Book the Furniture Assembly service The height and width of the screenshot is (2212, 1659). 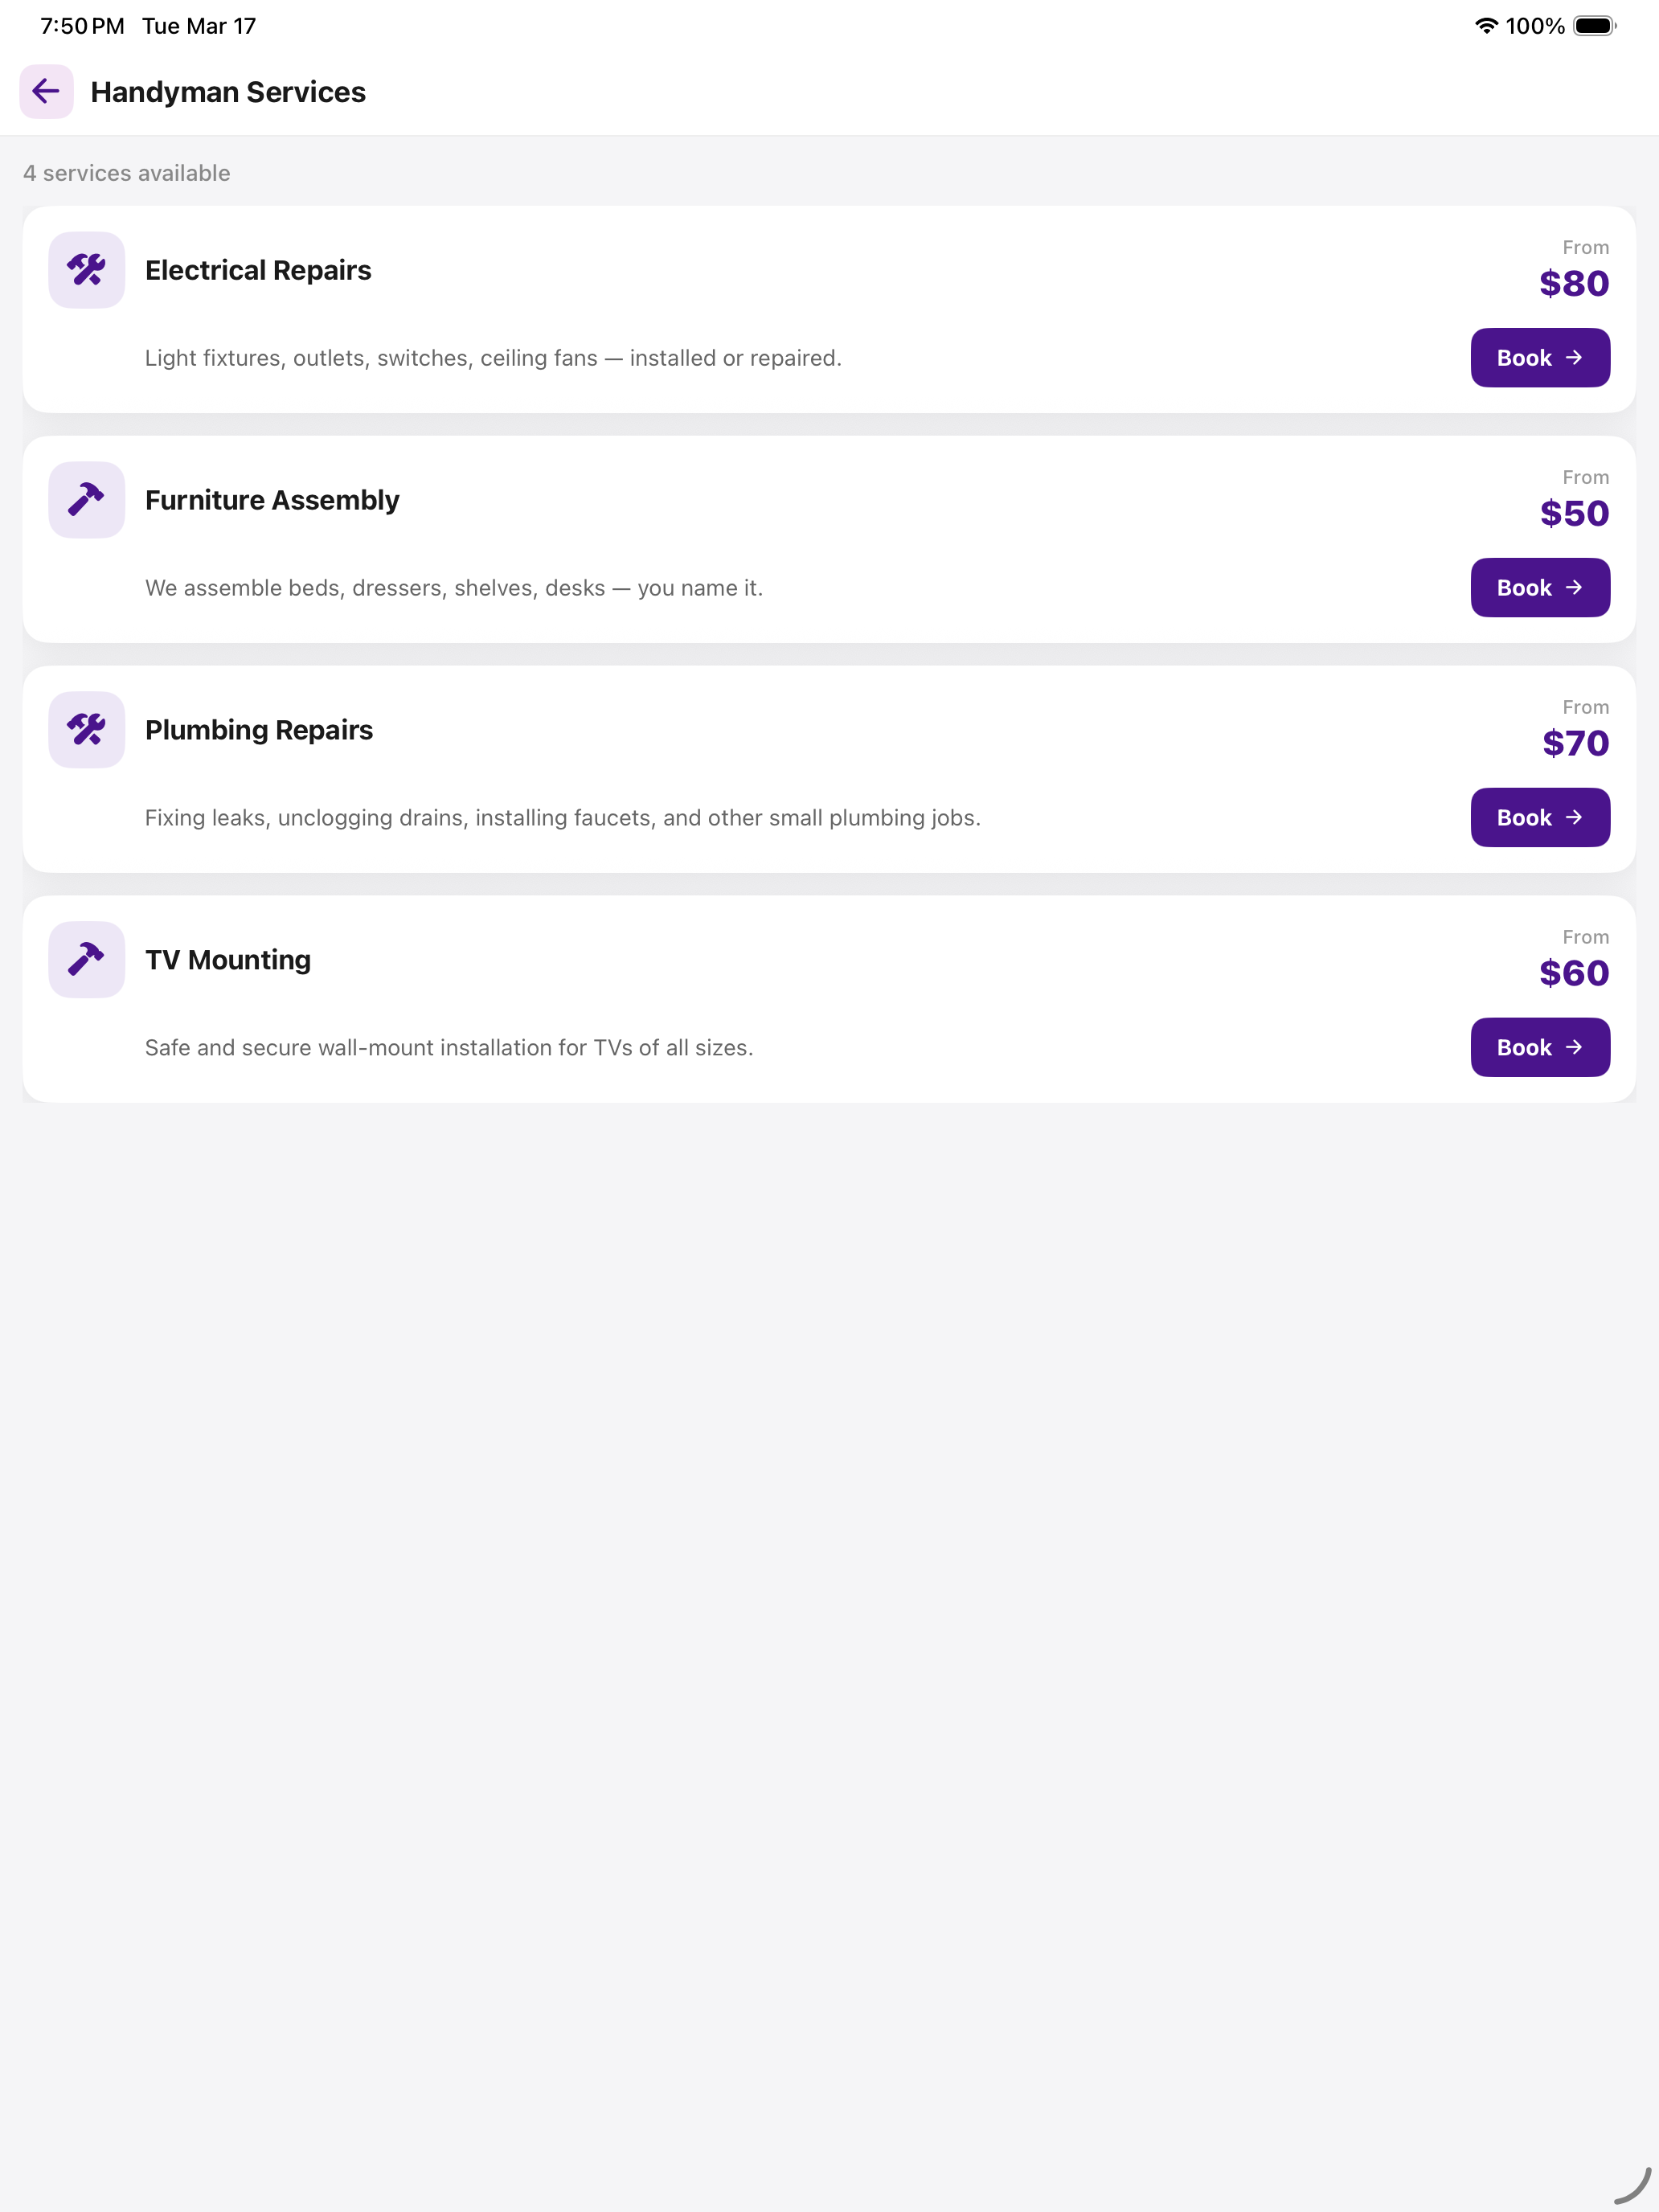tap(1540, 588)
